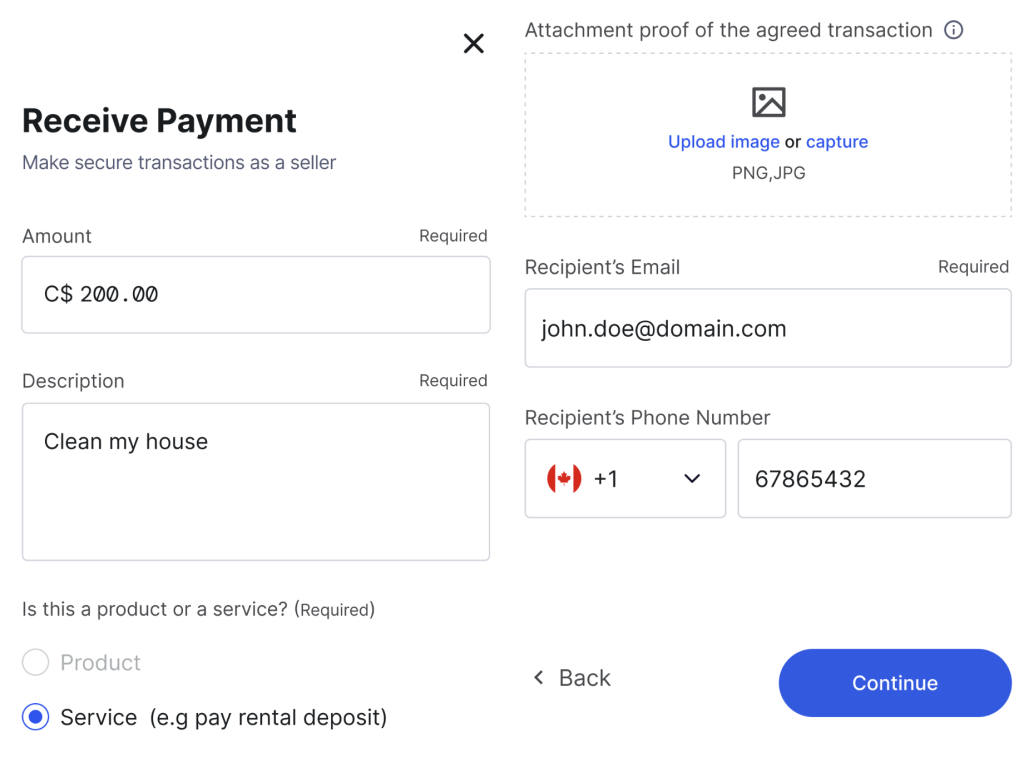Click the Service (e.g pay rental deposit) label
This screenshot has width=1024, height=757.
[224, 717]
